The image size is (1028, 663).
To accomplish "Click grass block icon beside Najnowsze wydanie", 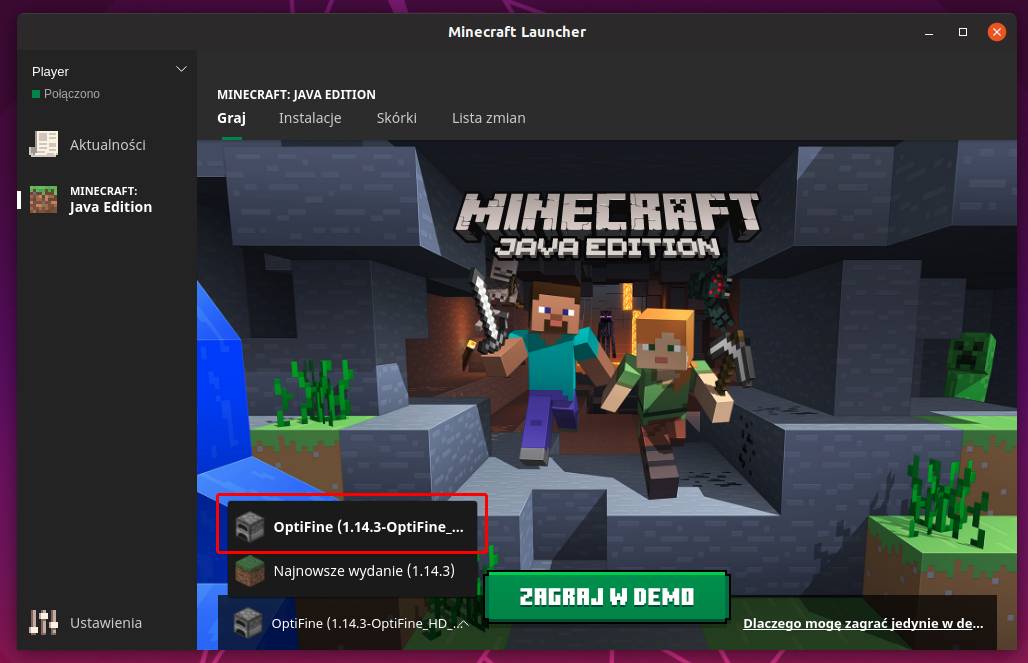I will tap(249, 571).
